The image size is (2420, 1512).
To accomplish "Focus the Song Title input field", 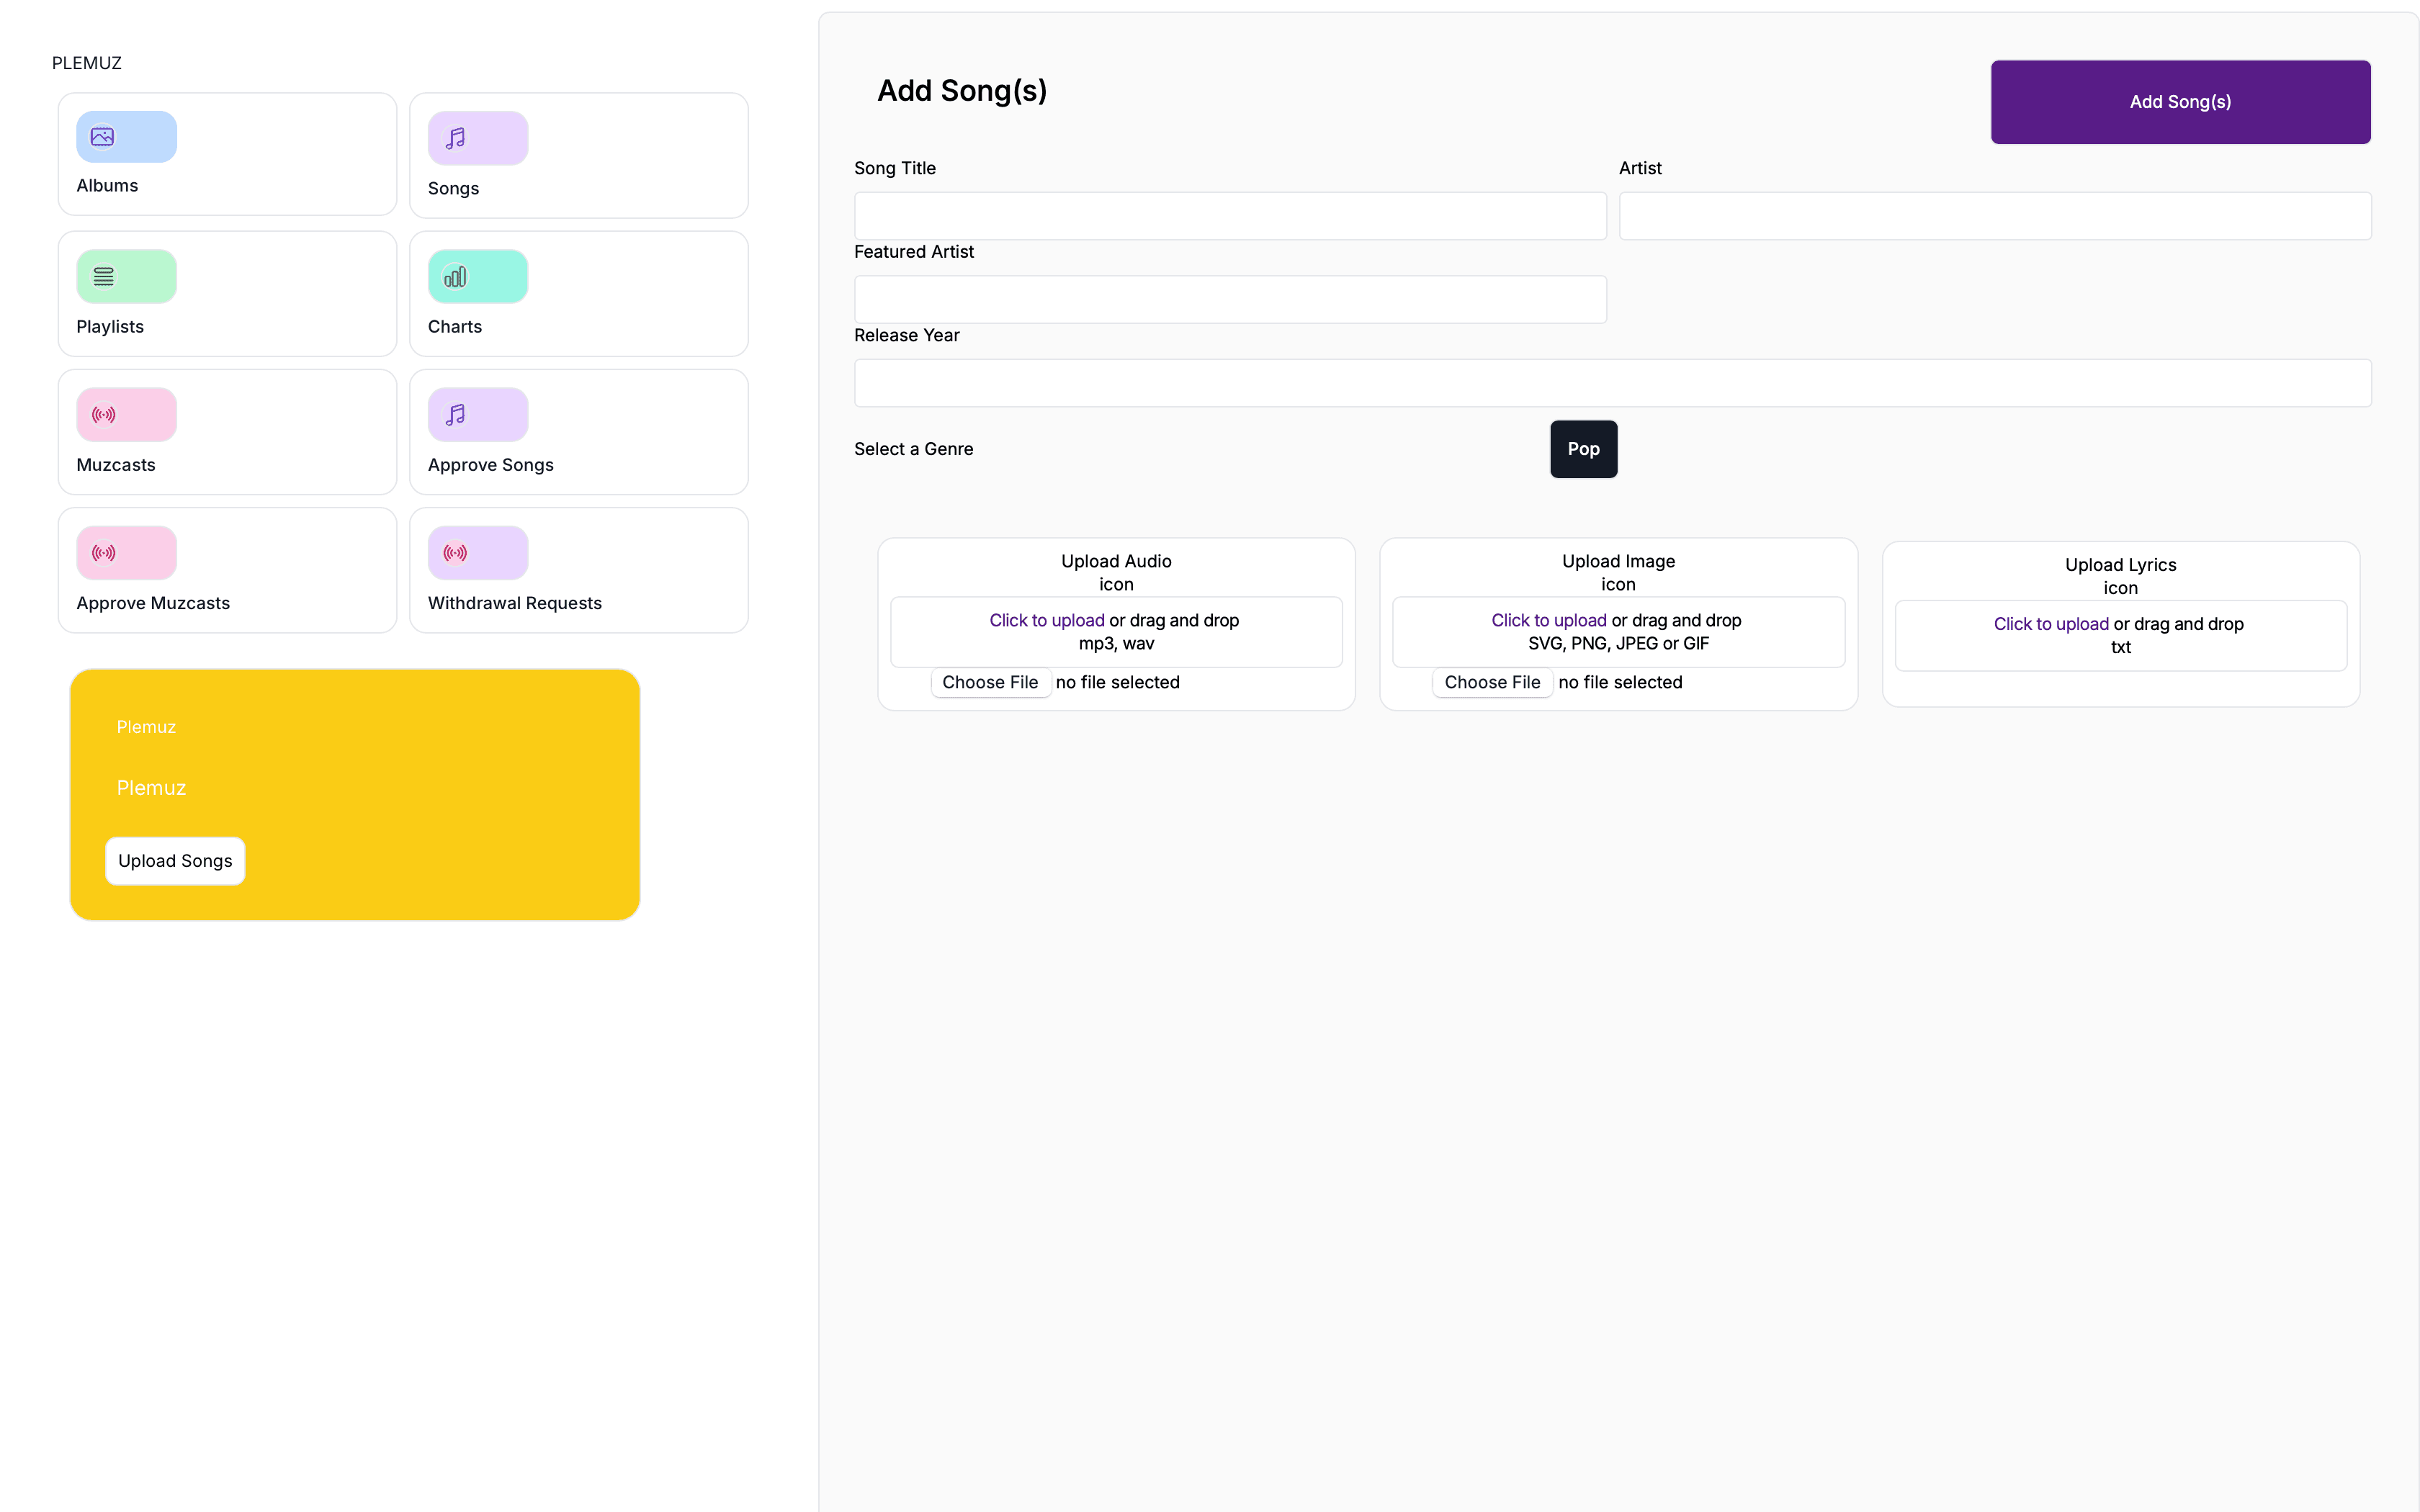I will tap(1230, 216).
